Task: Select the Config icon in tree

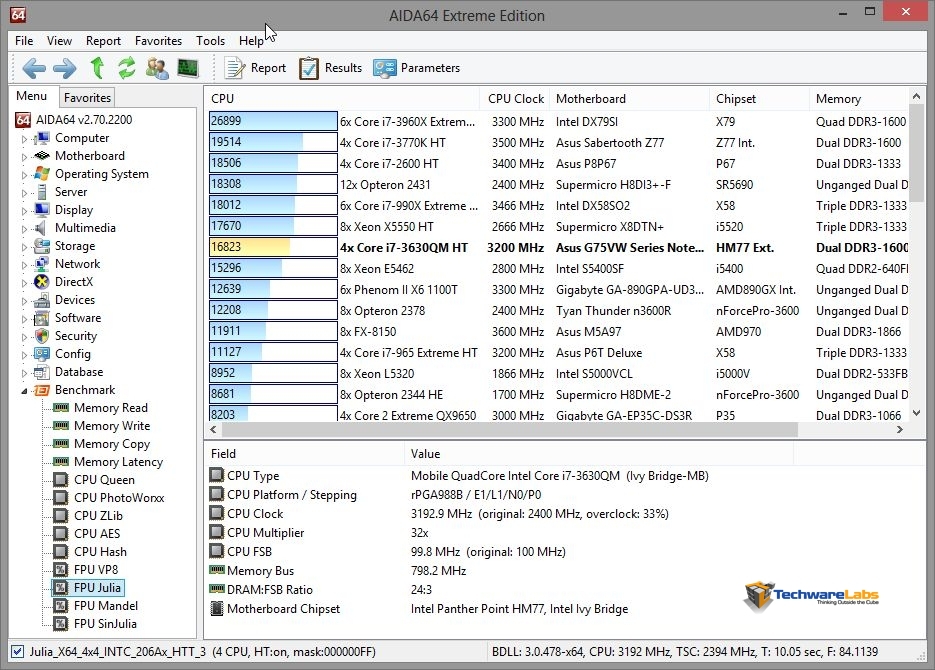Action: 42,354
